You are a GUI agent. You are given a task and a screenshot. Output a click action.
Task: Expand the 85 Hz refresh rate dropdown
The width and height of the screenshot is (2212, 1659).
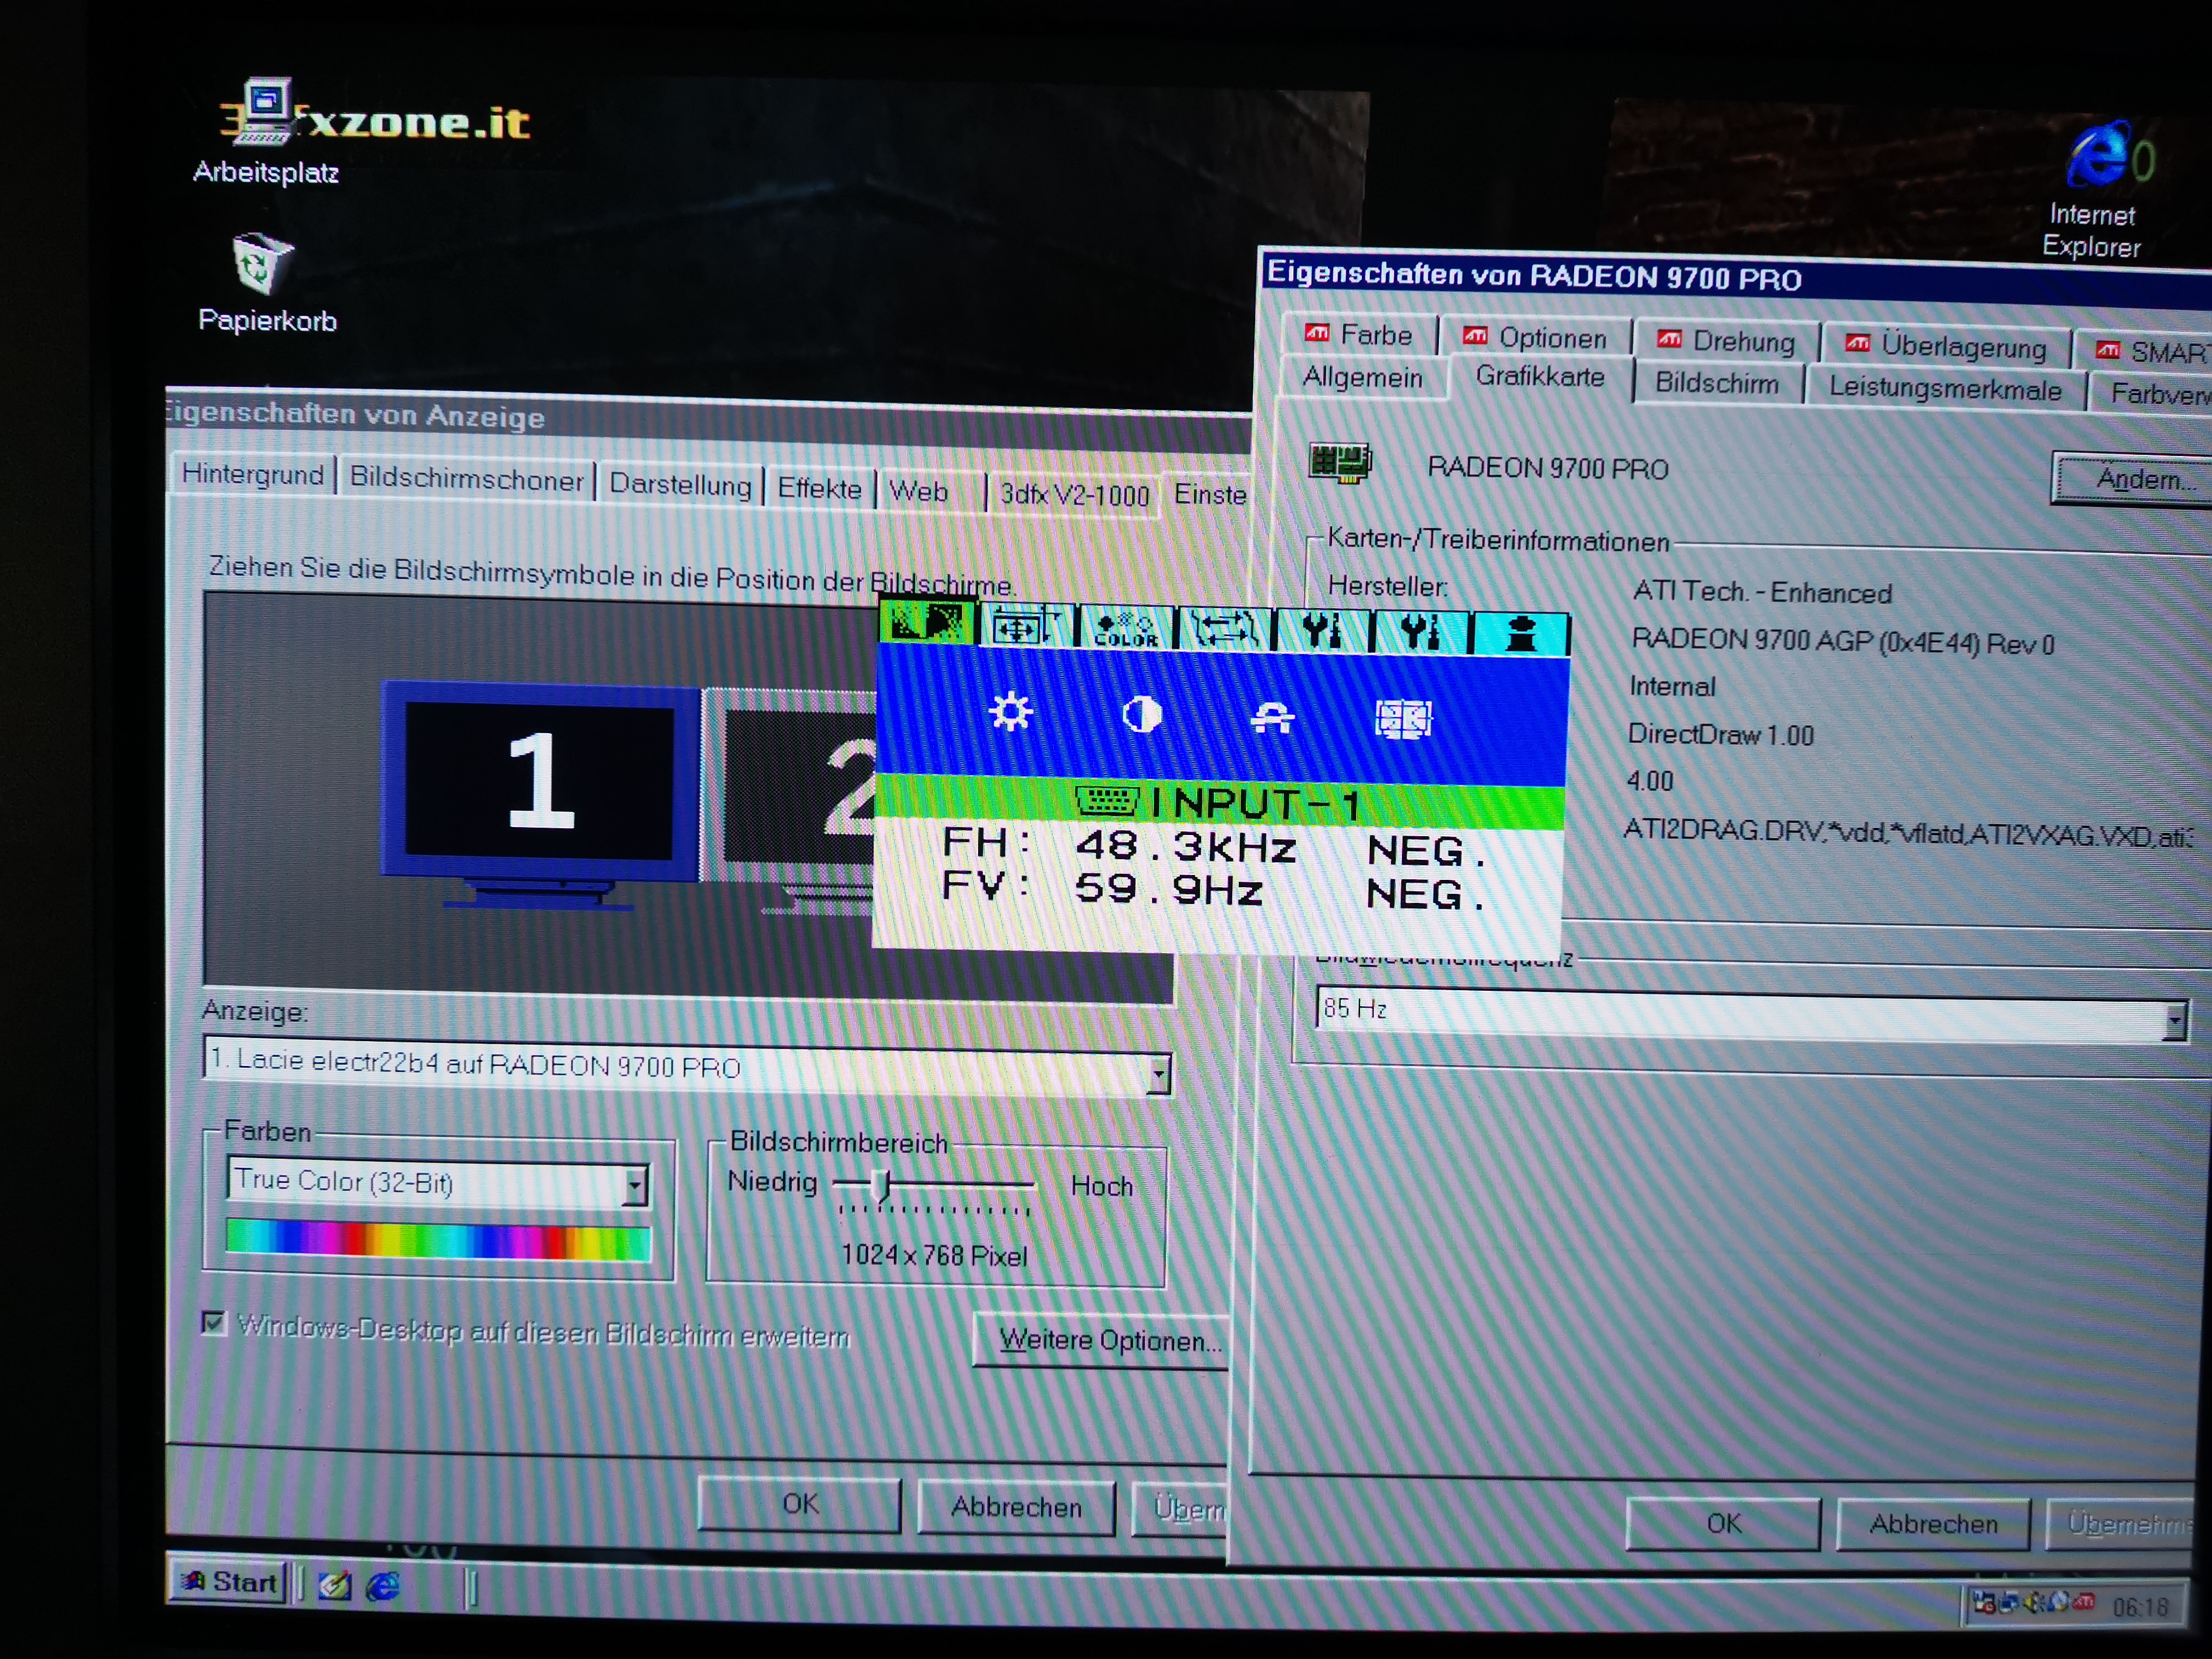2174,1021
